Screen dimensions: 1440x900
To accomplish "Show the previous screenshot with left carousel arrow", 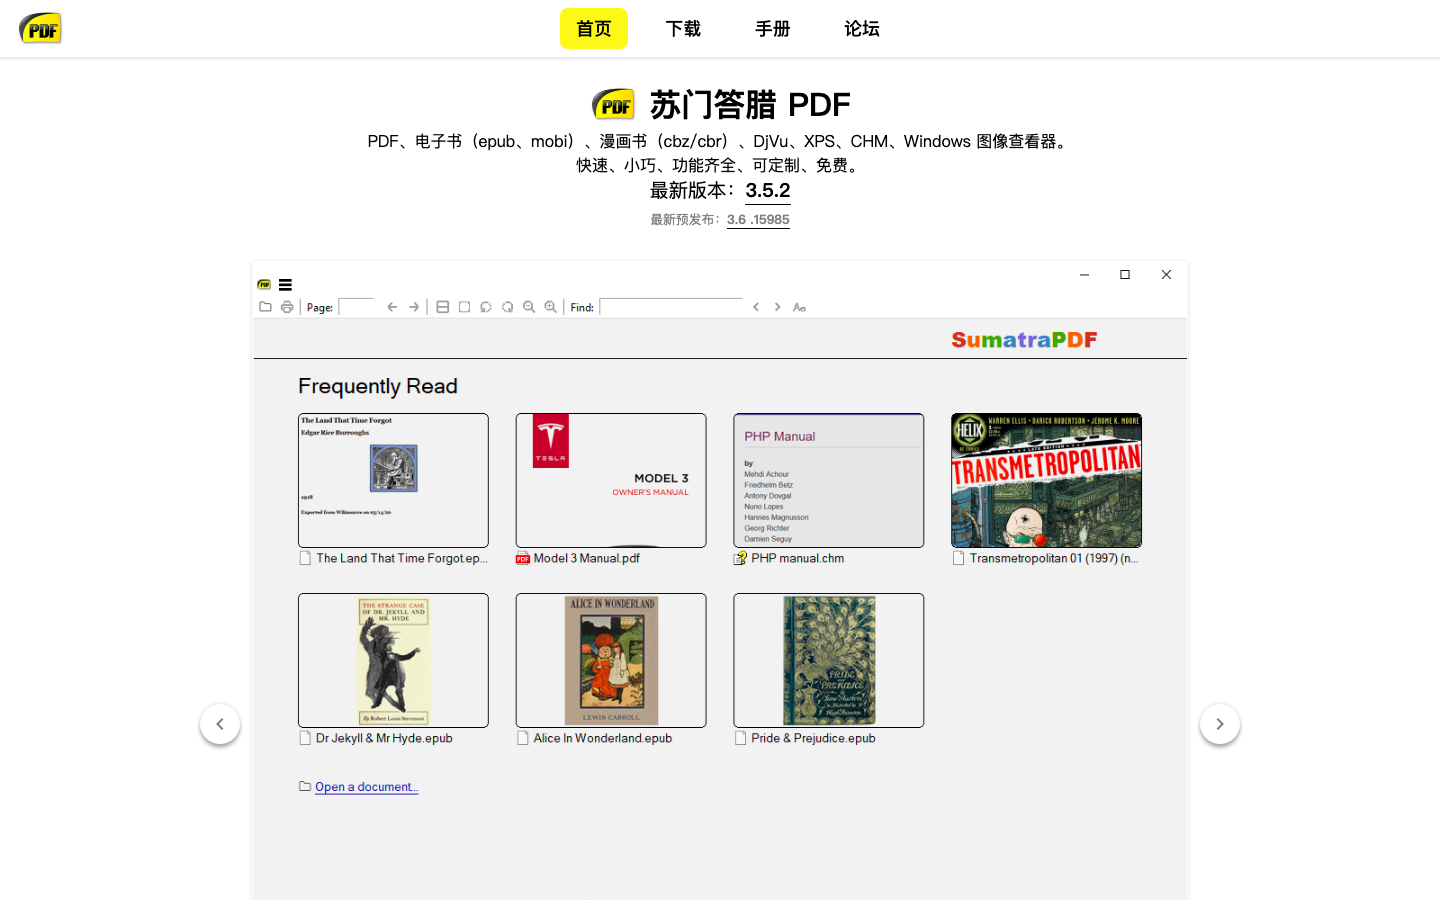I will tap(220, 724).
